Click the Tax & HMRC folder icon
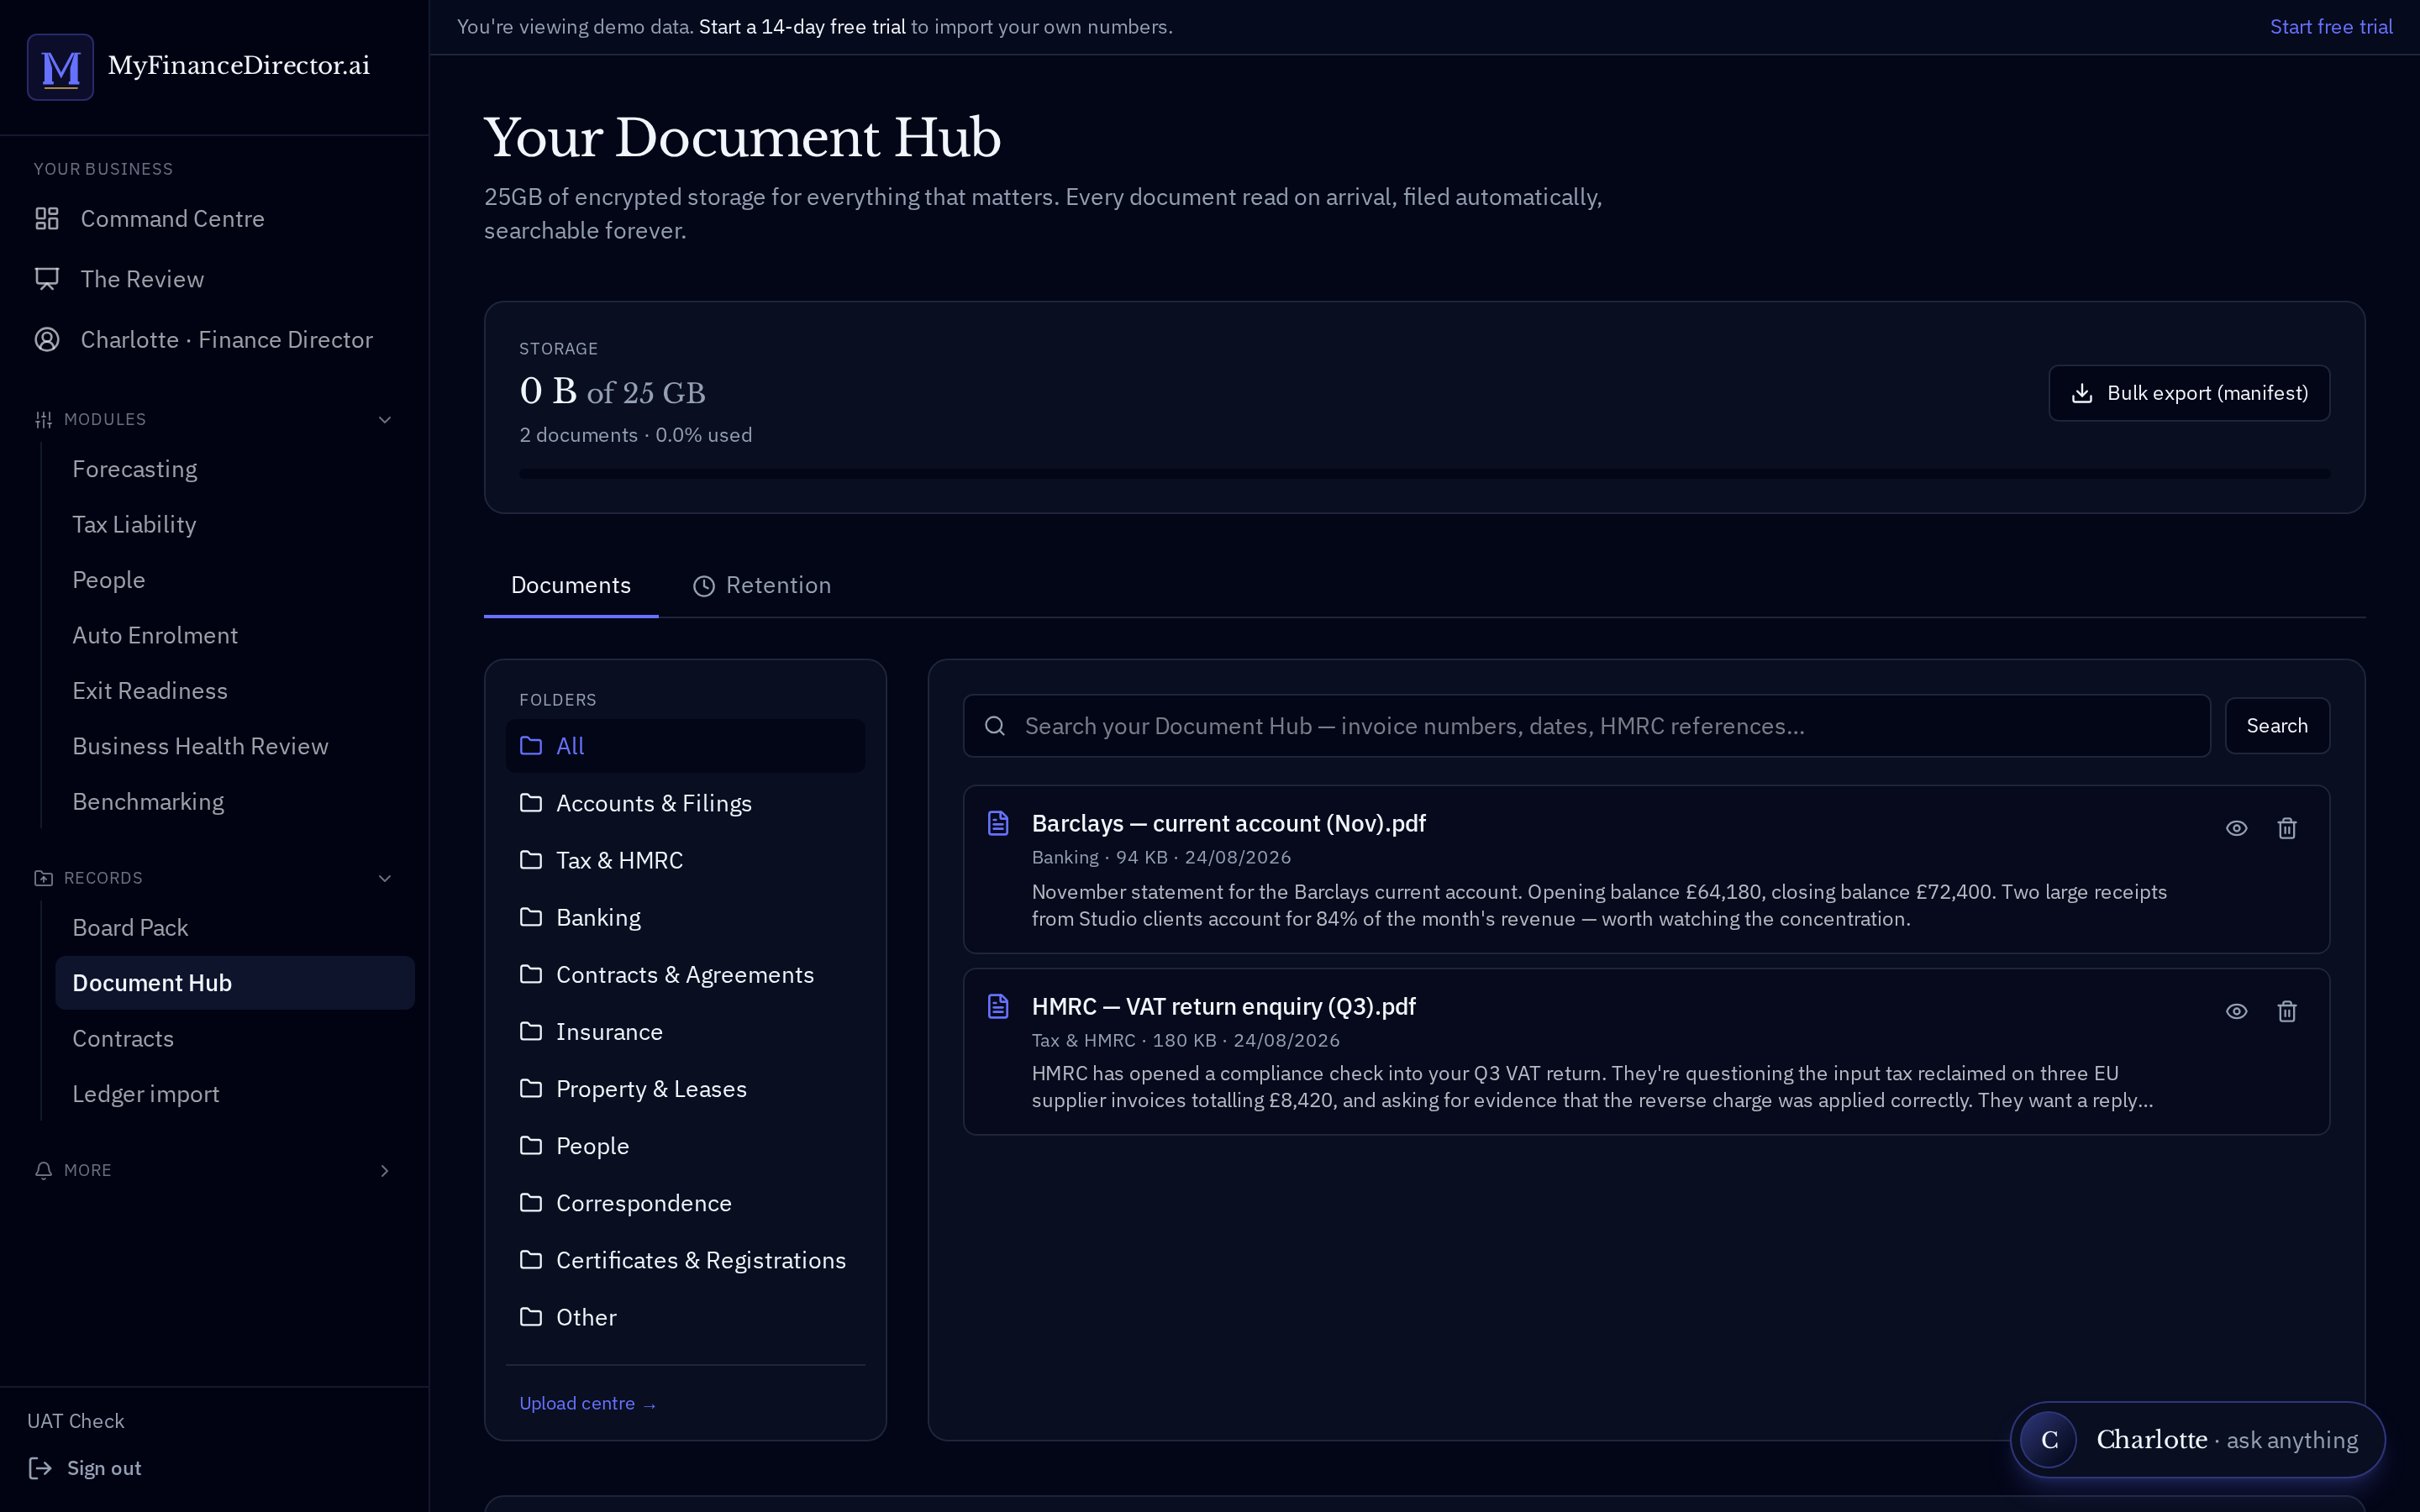Screen dimensions: 2420x1512 531,860
